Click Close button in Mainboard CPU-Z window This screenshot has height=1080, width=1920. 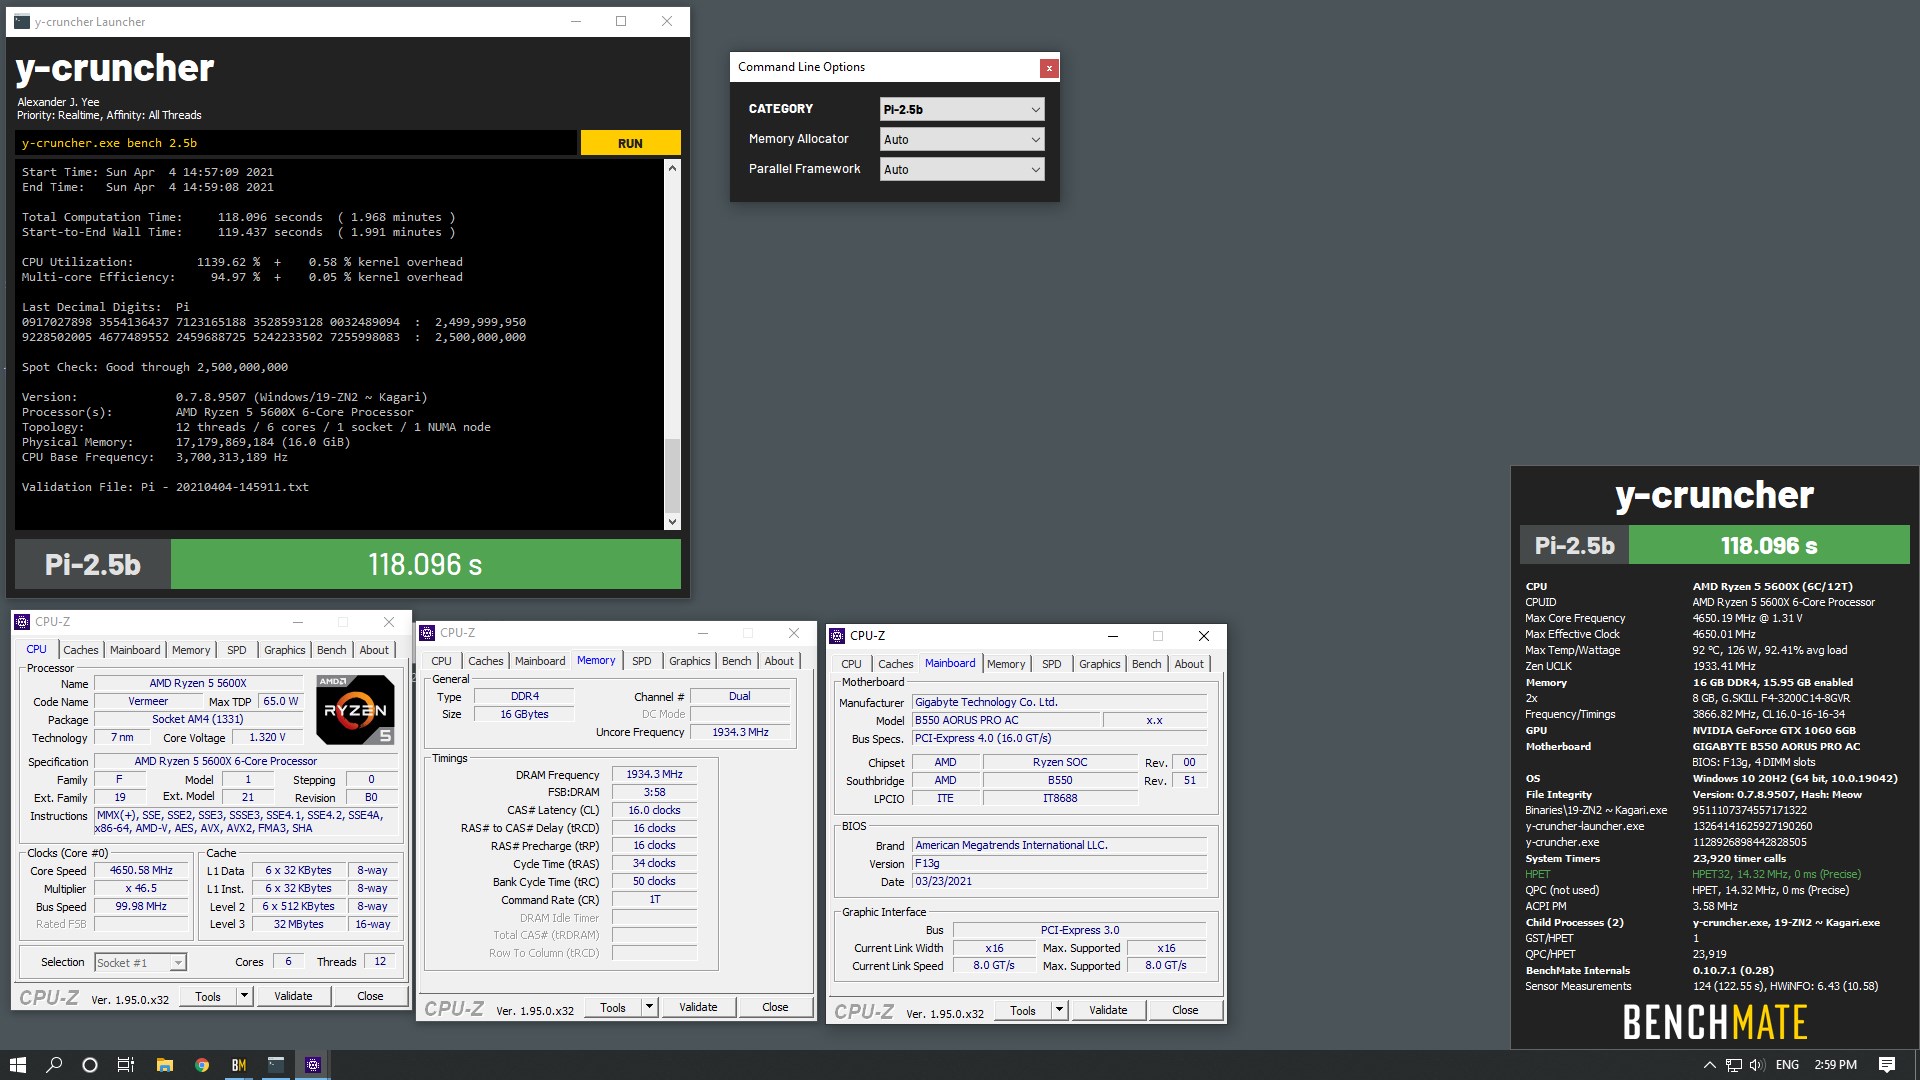click(1185, 1010)
